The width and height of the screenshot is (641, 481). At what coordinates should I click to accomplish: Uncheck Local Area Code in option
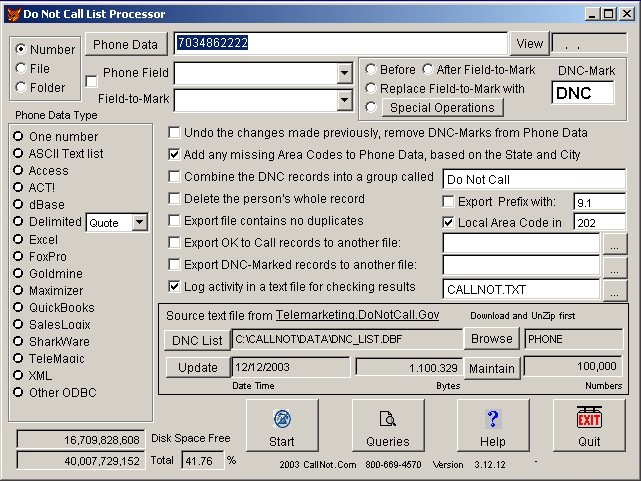[x=448, y=222]
